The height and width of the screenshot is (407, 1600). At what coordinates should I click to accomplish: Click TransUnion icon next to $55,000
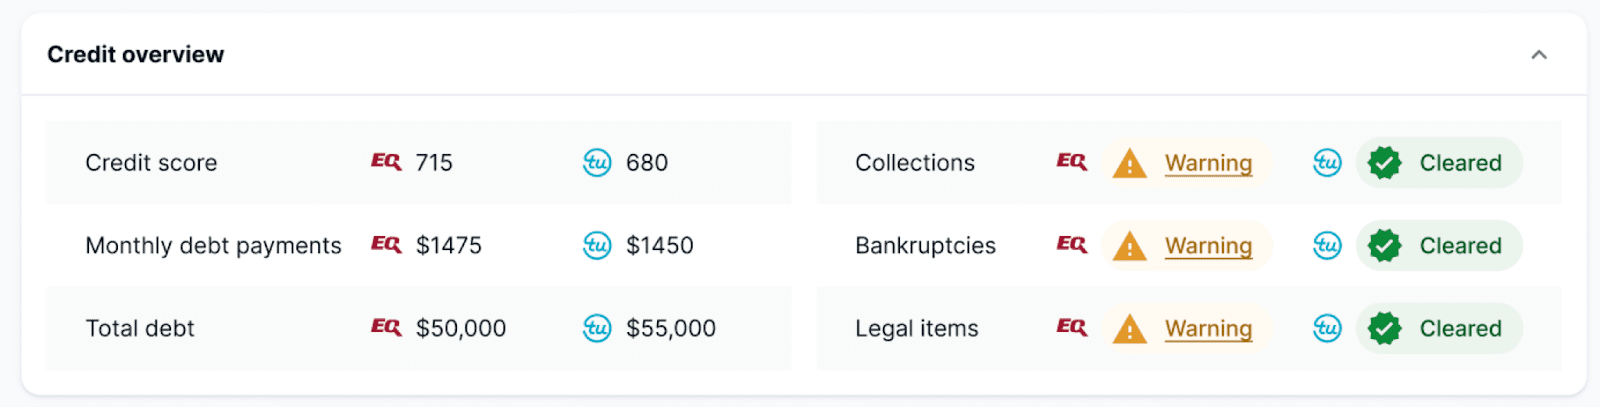tap(597, 328)
